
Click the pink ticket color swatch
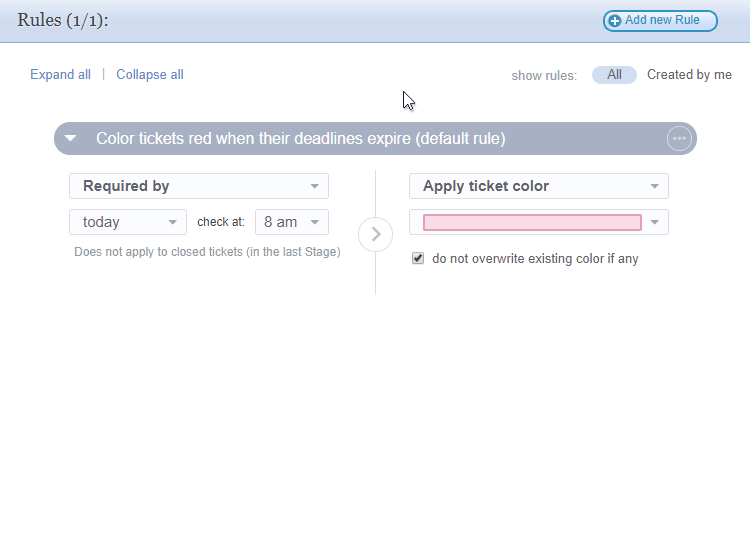(532, 222)
